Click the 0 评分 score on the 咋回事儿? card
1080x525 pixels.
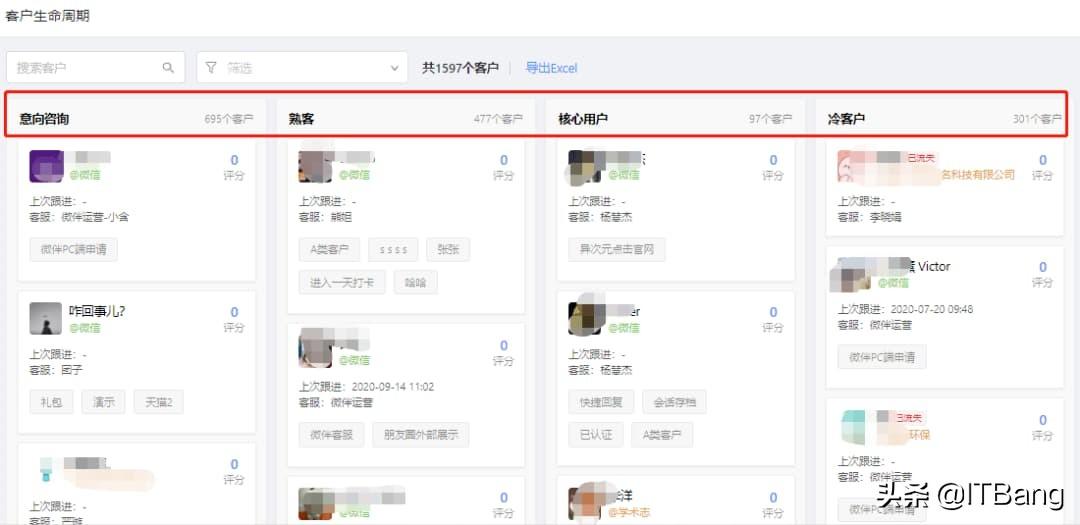coord(234,319)
